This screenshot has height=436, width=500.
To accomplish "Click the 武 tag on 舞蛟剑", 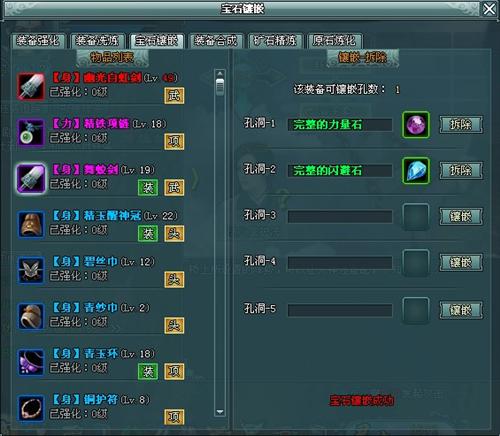I will (174, 188).
